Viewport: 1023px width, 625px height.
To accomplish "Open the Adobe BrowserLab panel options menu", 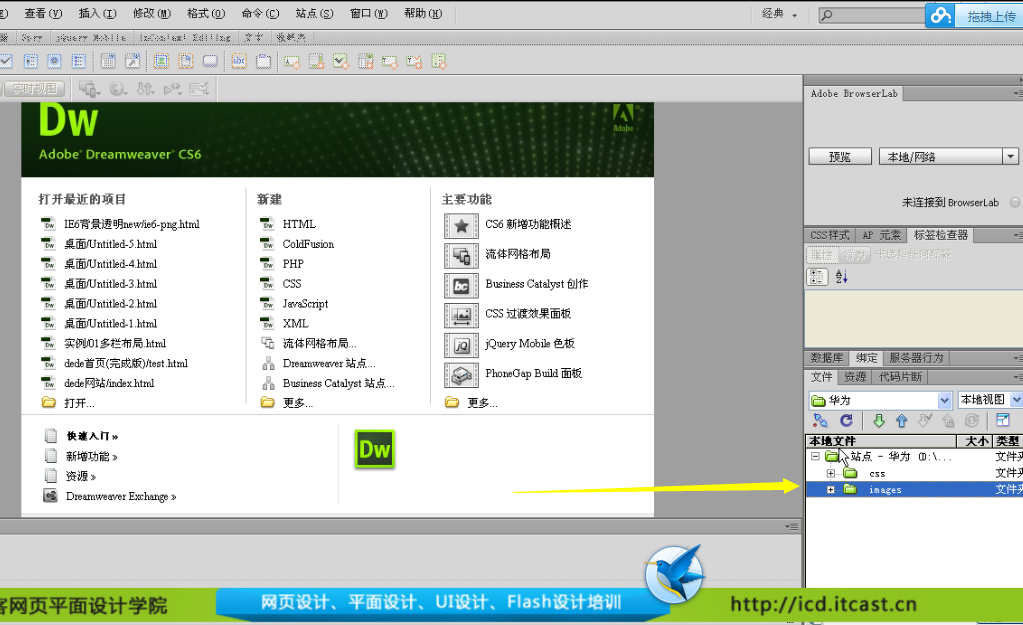I will (x=1018, y=93).
